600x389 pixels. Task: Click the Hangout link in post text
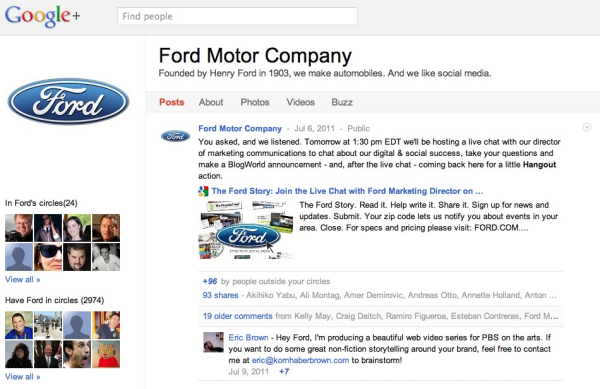539,164
